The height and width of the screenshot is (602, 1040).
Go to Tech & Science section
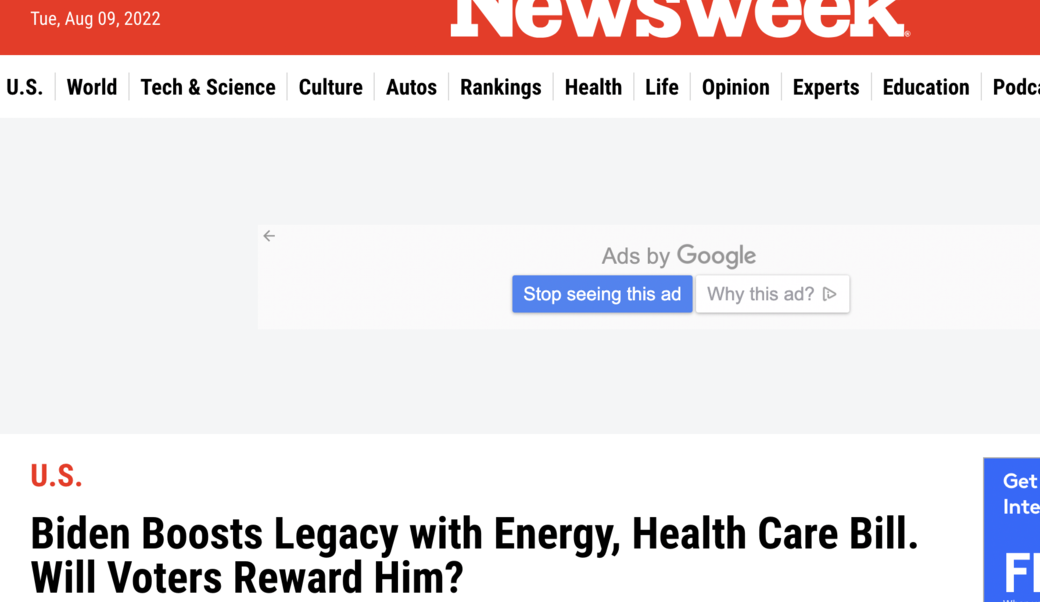208,87
